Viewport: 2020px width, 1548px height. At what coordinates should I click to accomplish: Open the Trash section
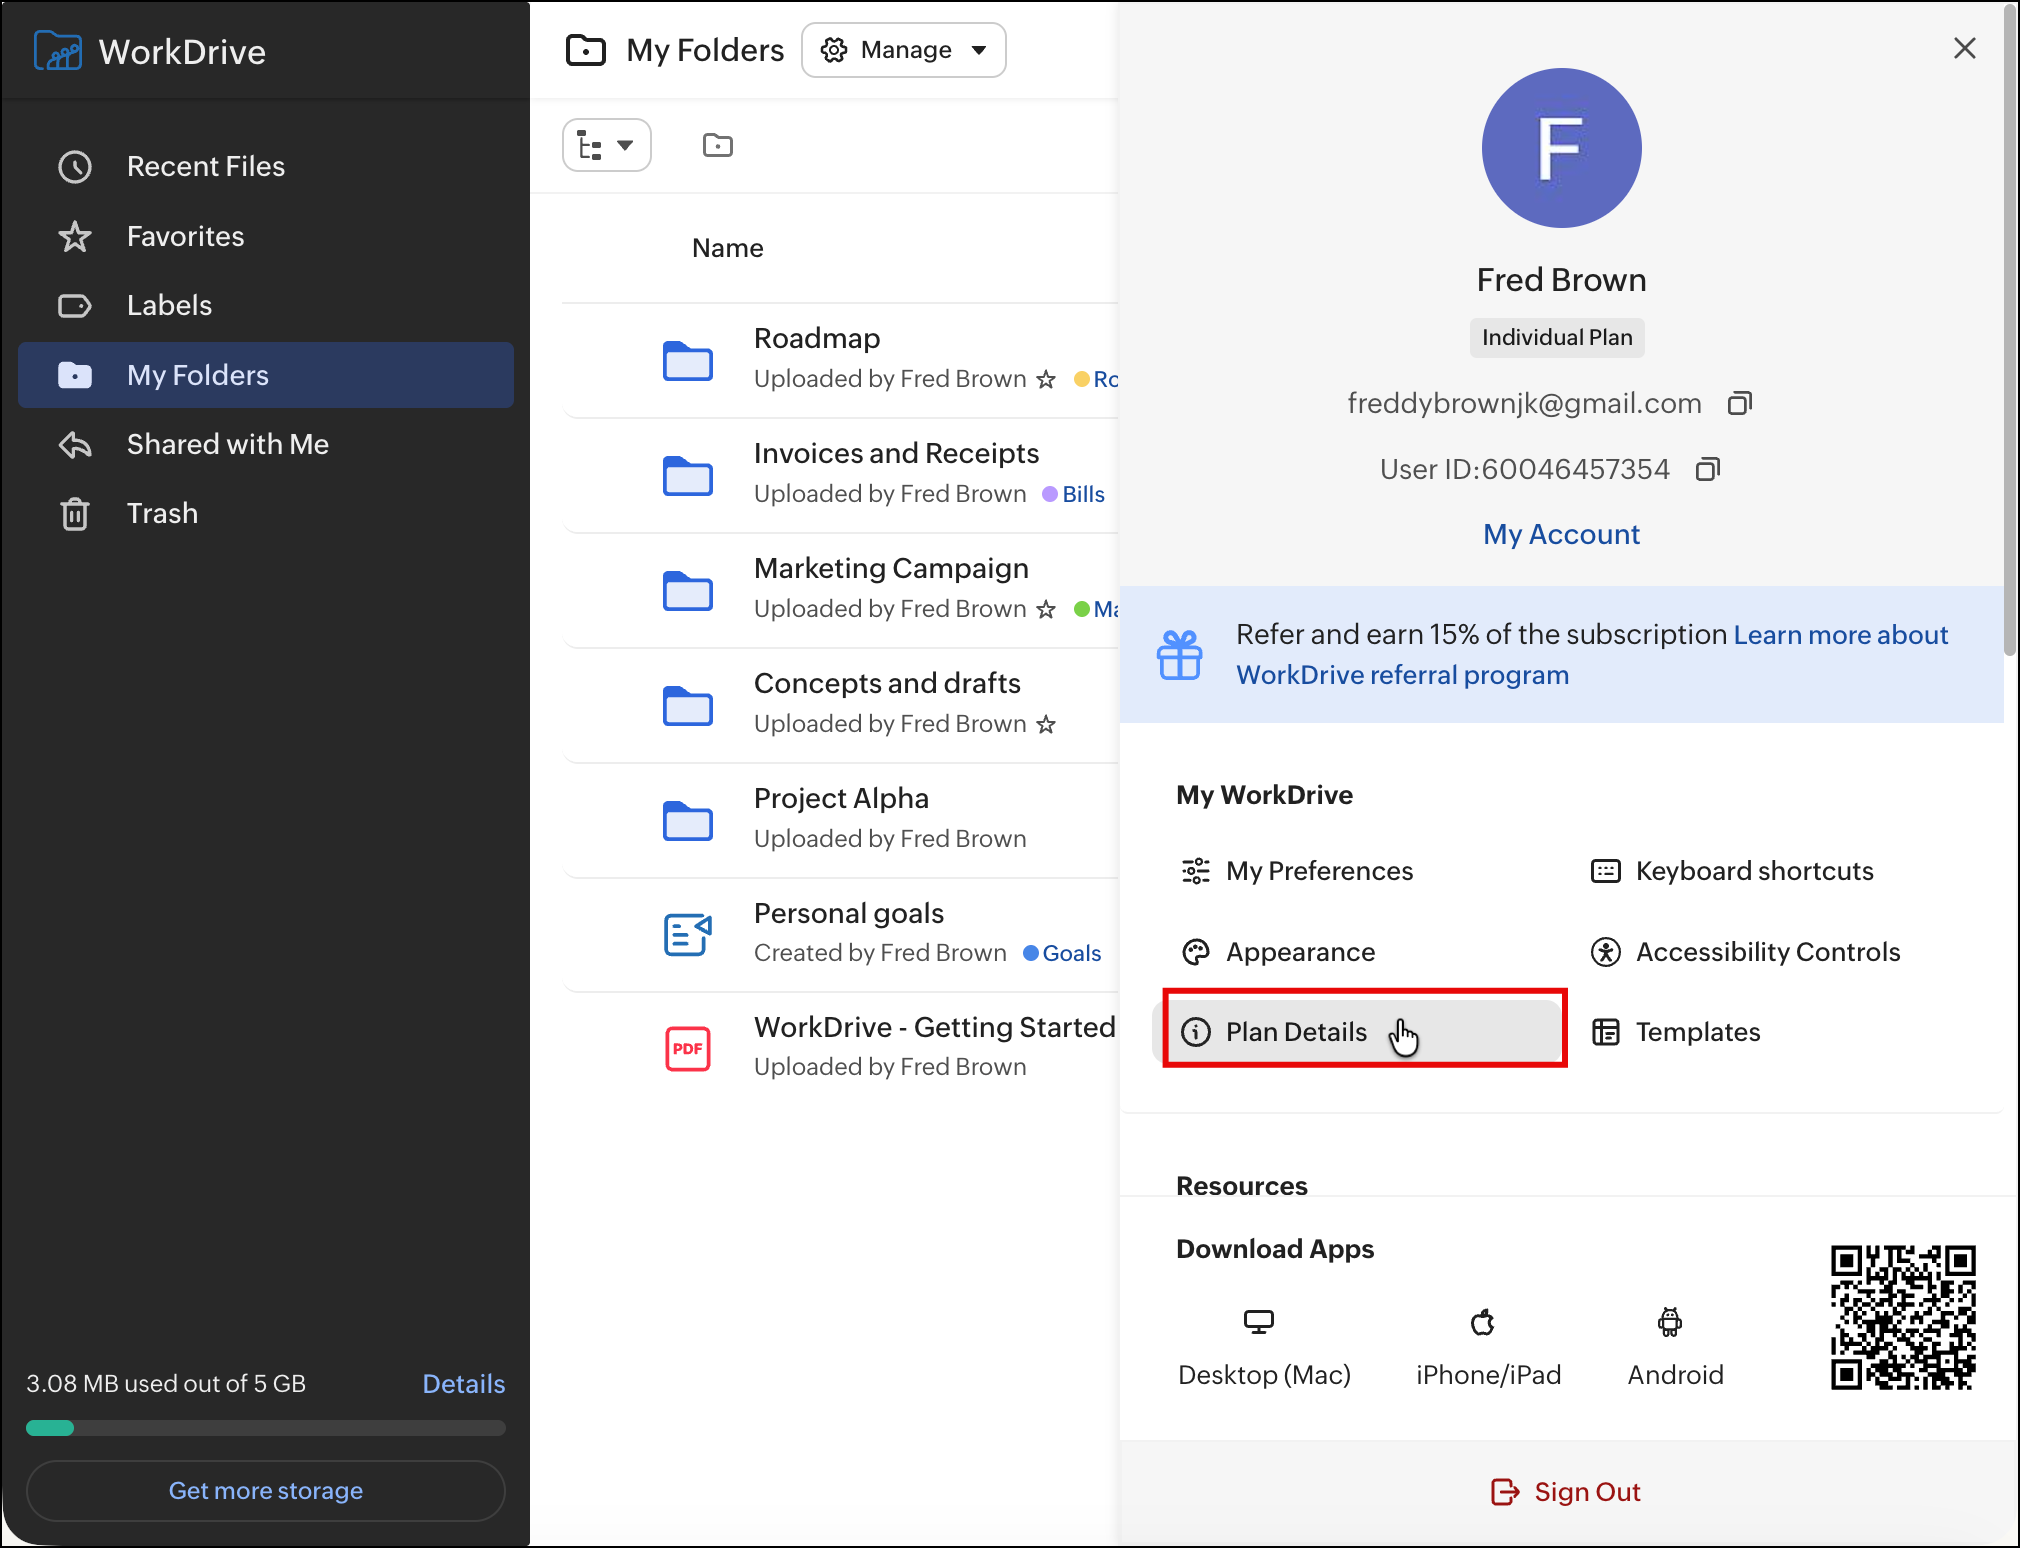[x=161, y=514]
